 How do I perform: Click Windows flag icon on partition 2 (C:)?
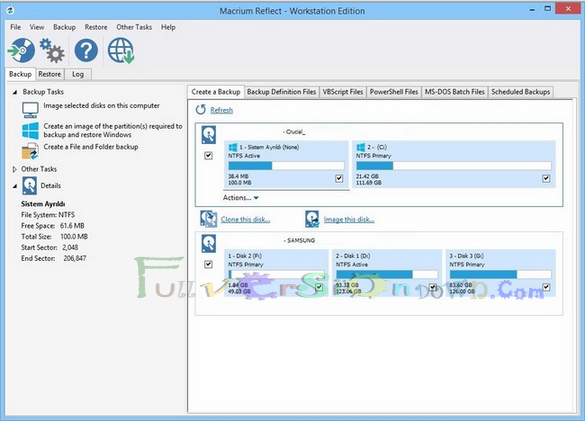tap(360, 147)
